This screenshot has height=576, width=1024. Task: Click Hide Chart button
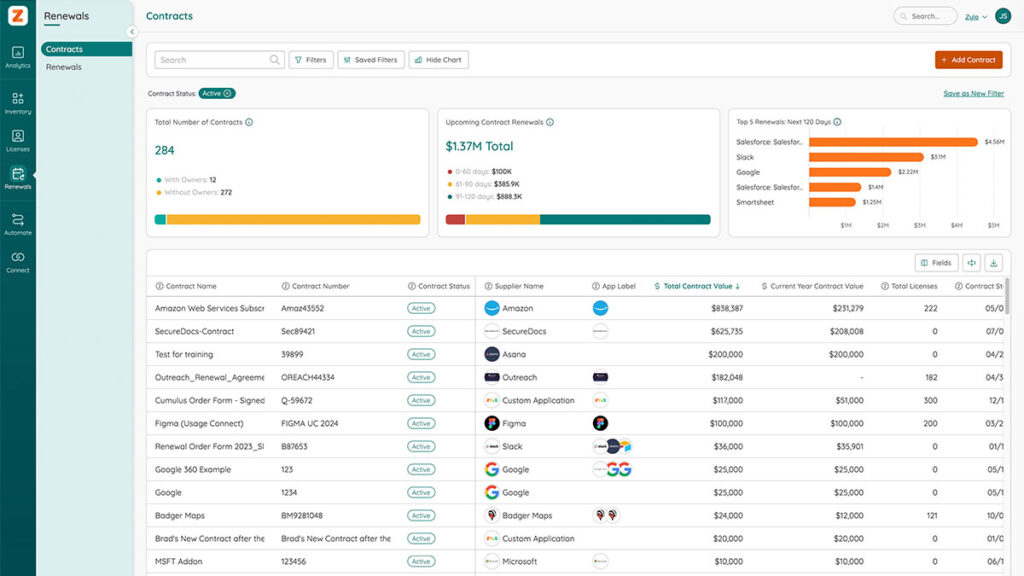click(x=438, y=59)
